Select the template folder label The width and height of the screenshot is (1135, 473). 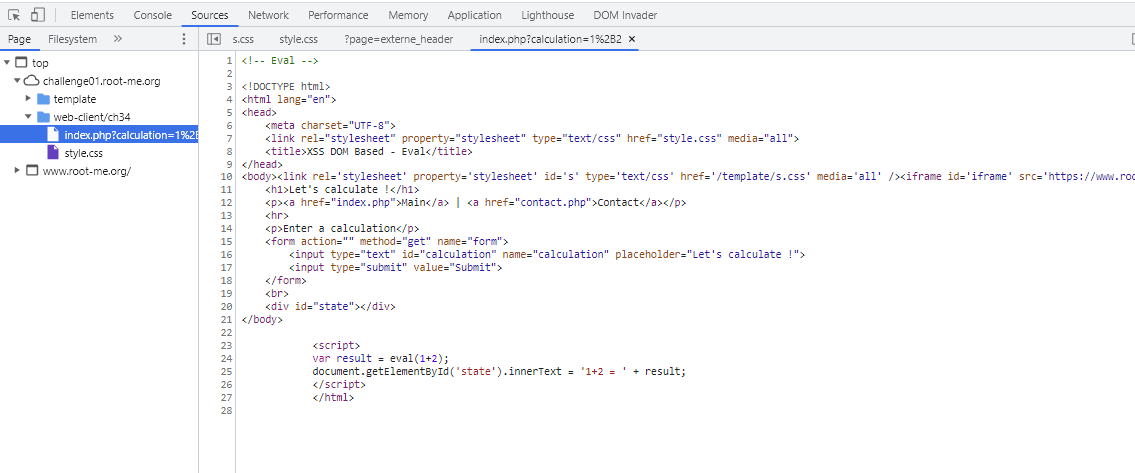(x=75, y=99)
